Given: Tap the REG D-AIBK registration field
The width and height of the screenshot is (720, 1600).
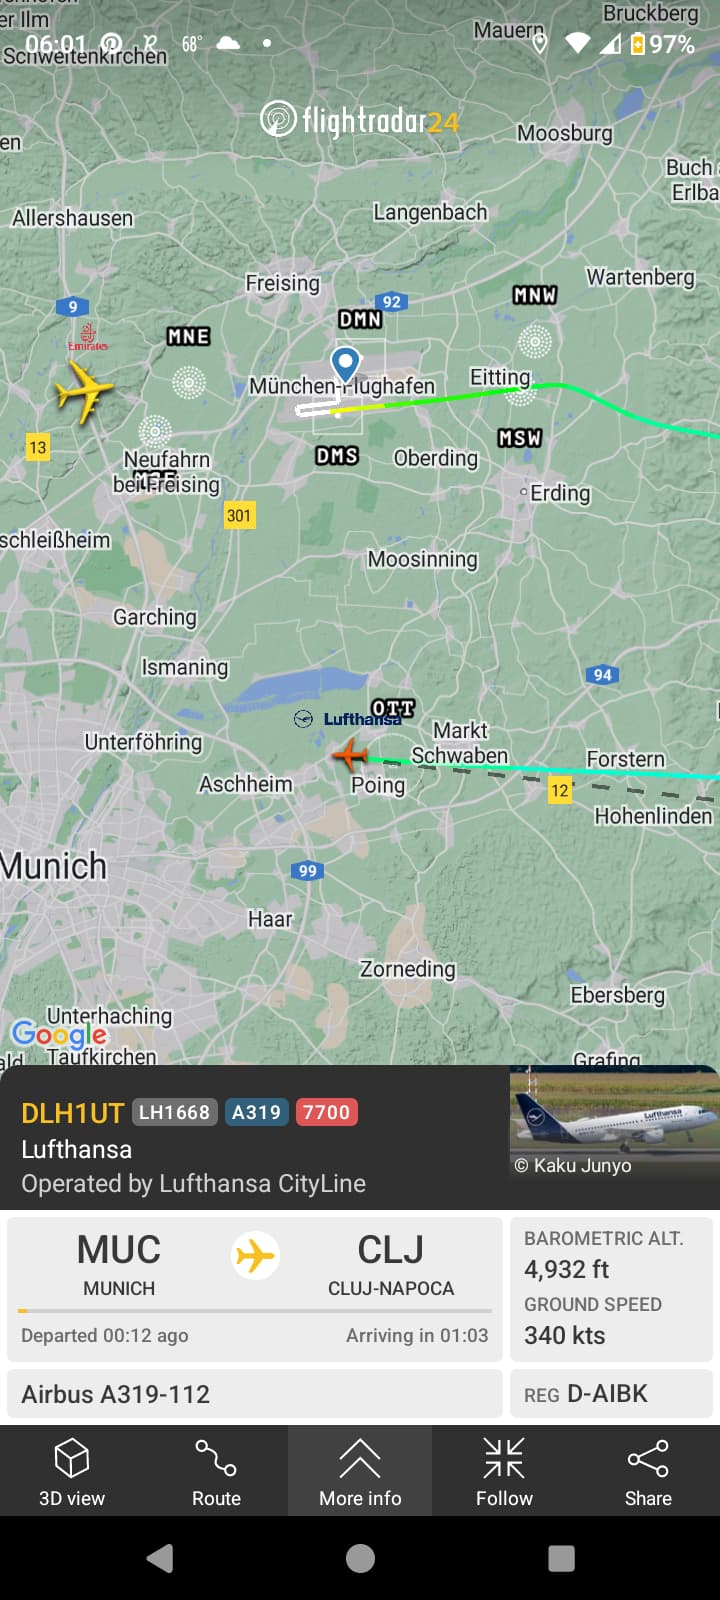Looking at the screenshot, I should tap(612, 1394).
